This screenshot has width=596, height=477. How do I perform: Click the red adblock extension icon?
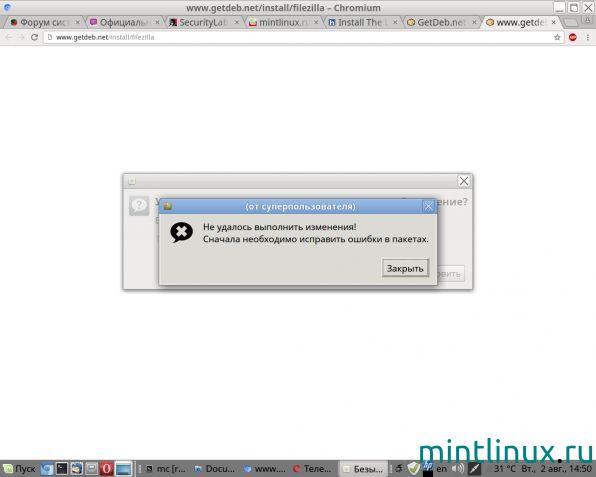pos(573,37)
